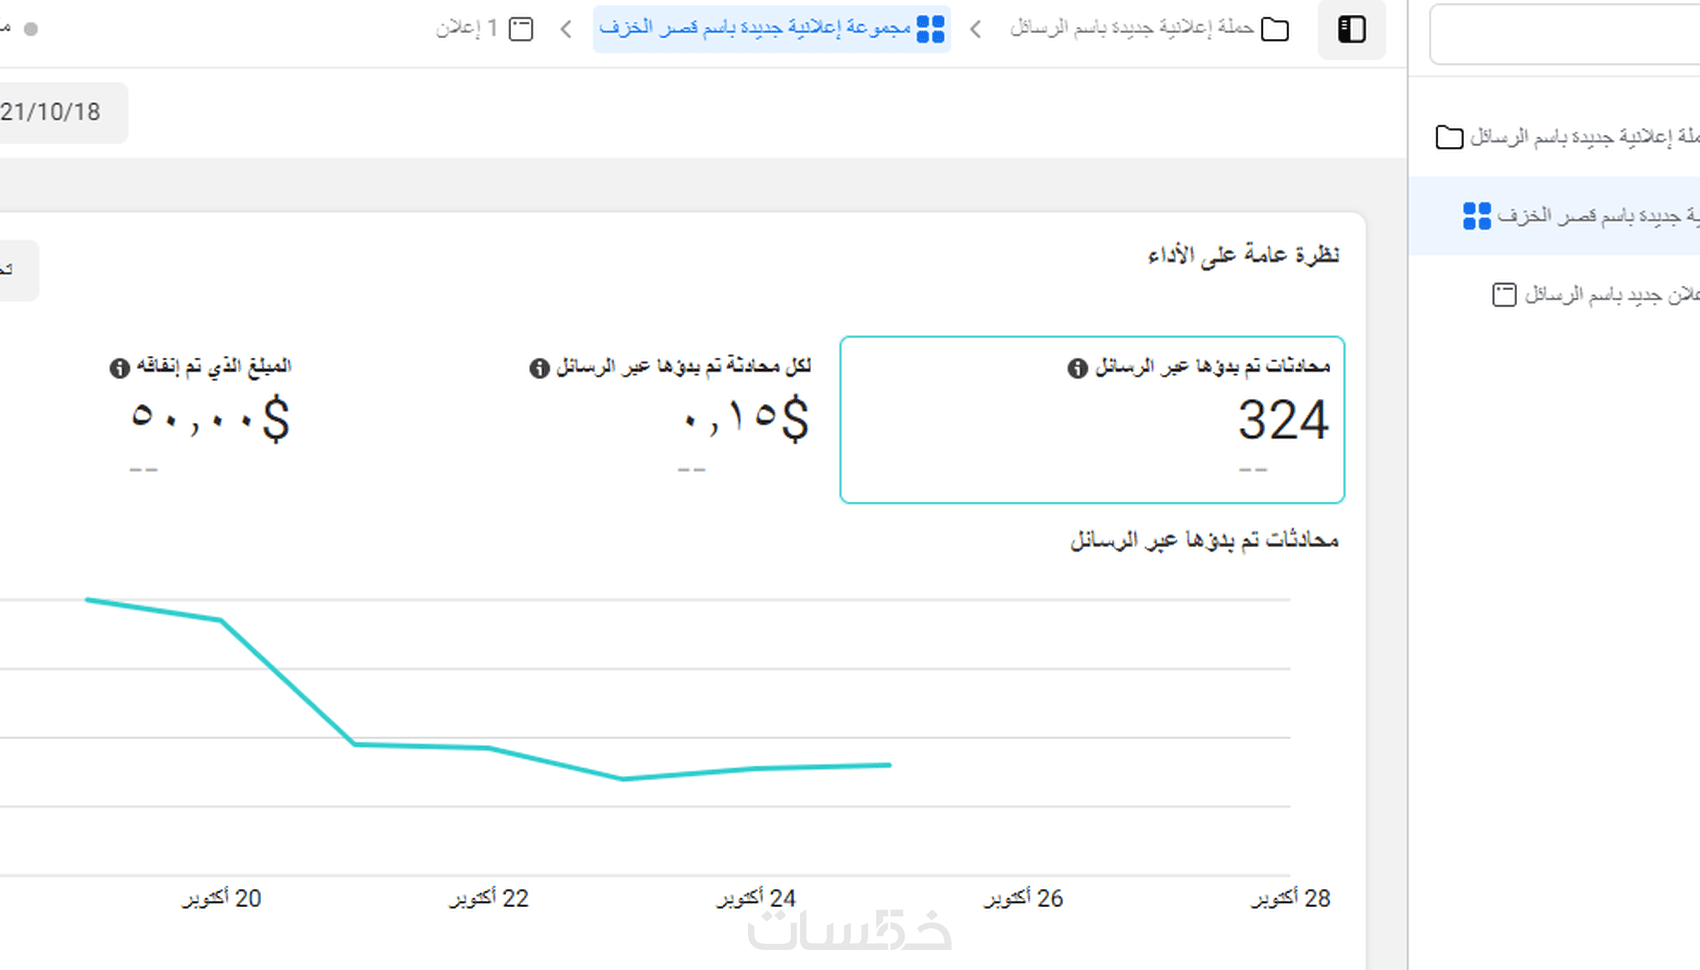This screenshot has height=970, width=1700.
Task: Select the amount spent metric '$٥٠,٠٠'
Action: coord(210,418)
